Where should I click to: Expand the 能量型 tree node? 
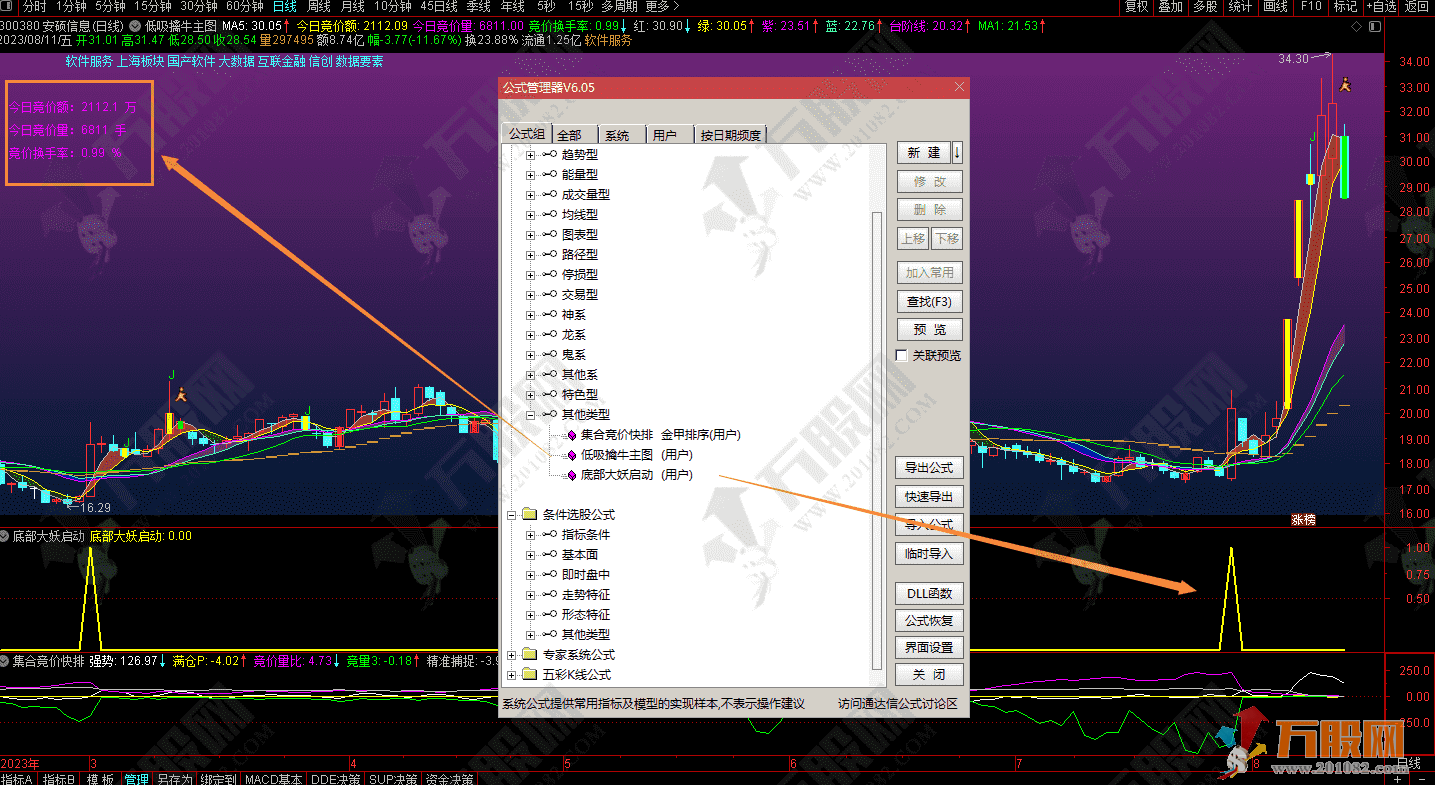(x=531, y=175)
